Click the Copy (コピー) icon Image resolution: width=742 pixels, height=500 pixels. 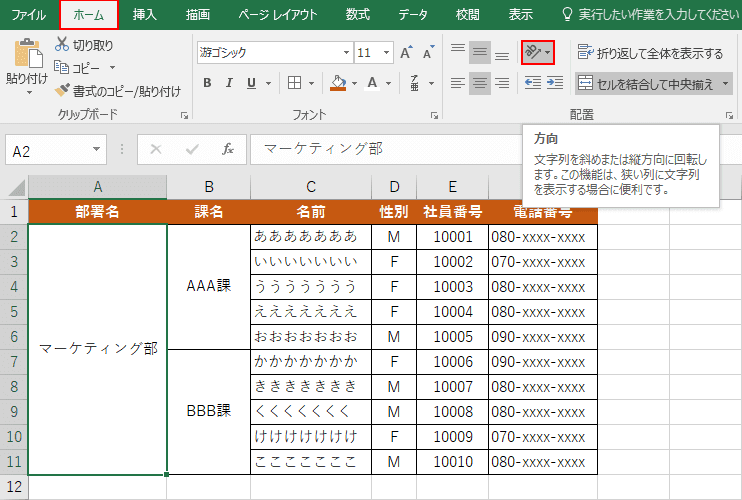tap(61, 68)
